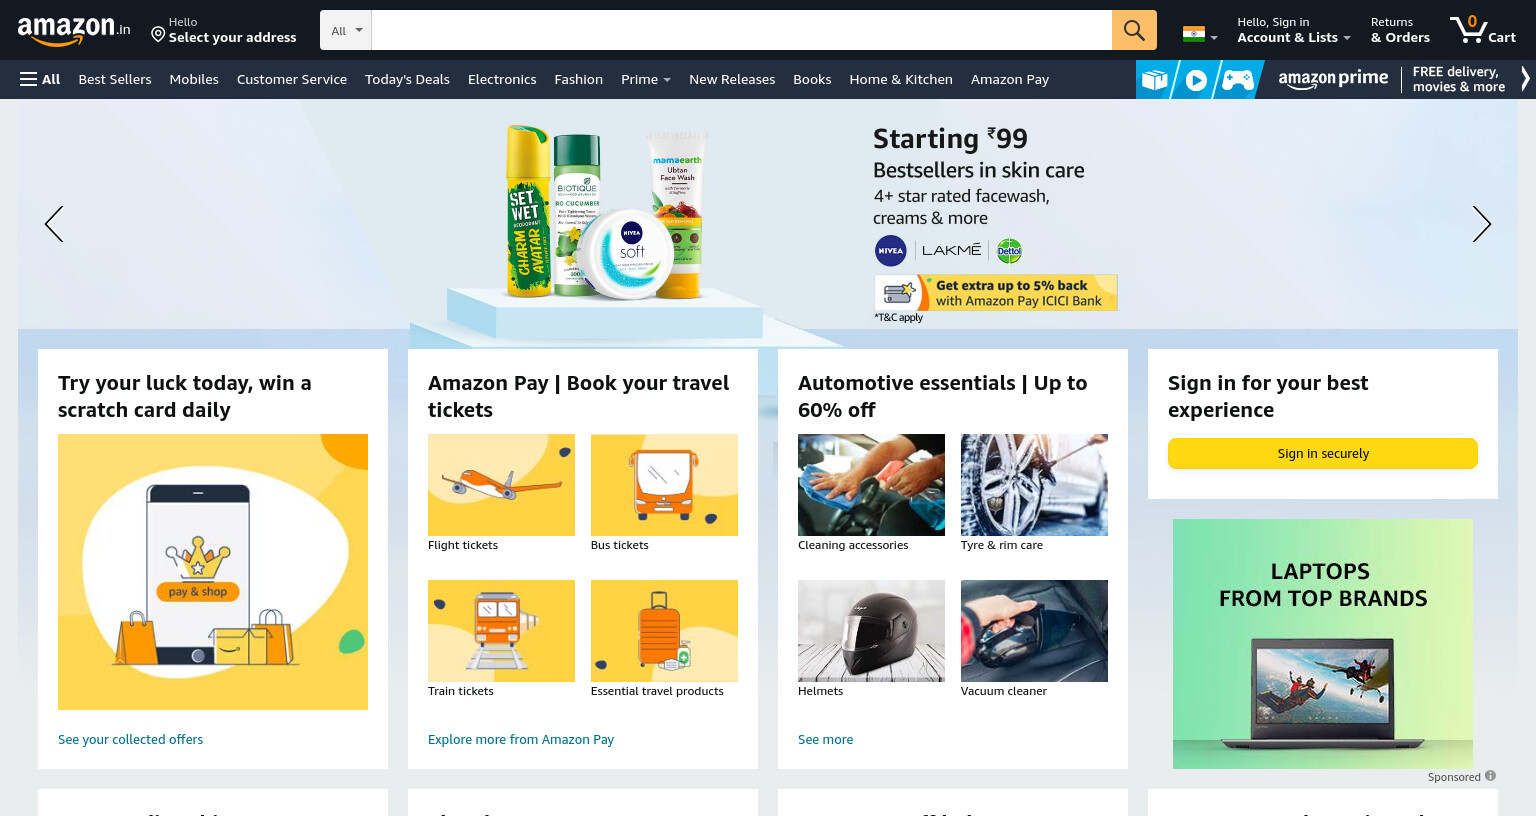Open Today's Deals in navigation bar
This screenshot has width=1536, height=816.
pyautogui.click(x=407, y=79)
